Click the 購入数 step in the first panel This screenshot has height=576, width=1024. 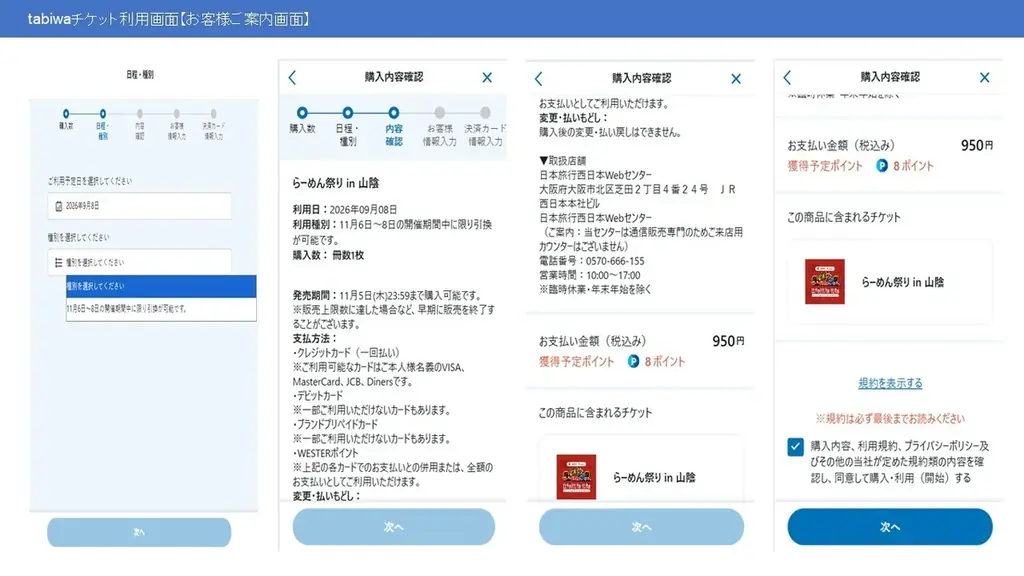66,119
